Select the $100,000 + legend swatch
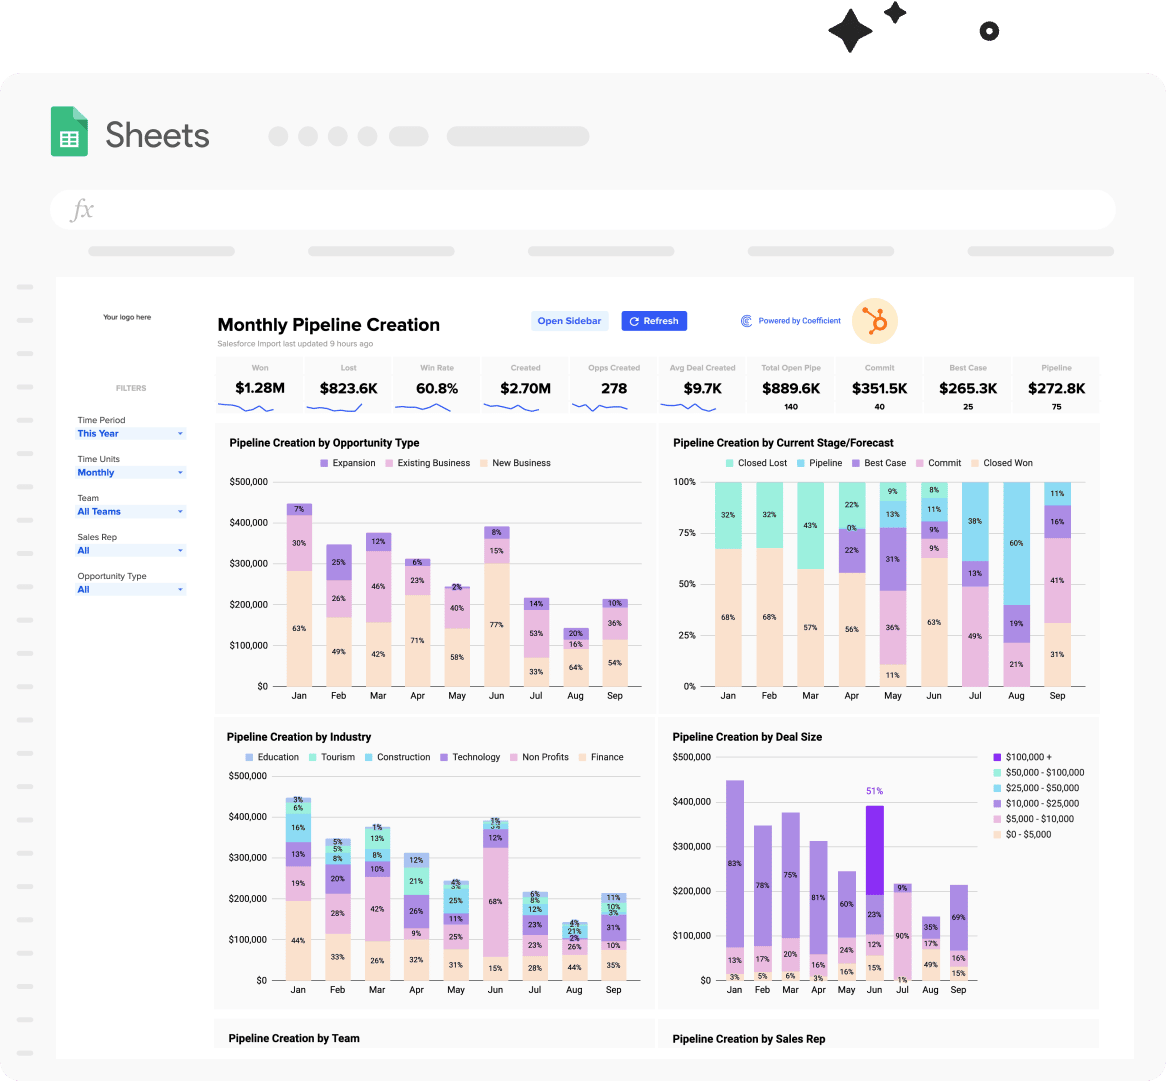Screen dimensions: 1166x1082 click(x=997, y=757)
